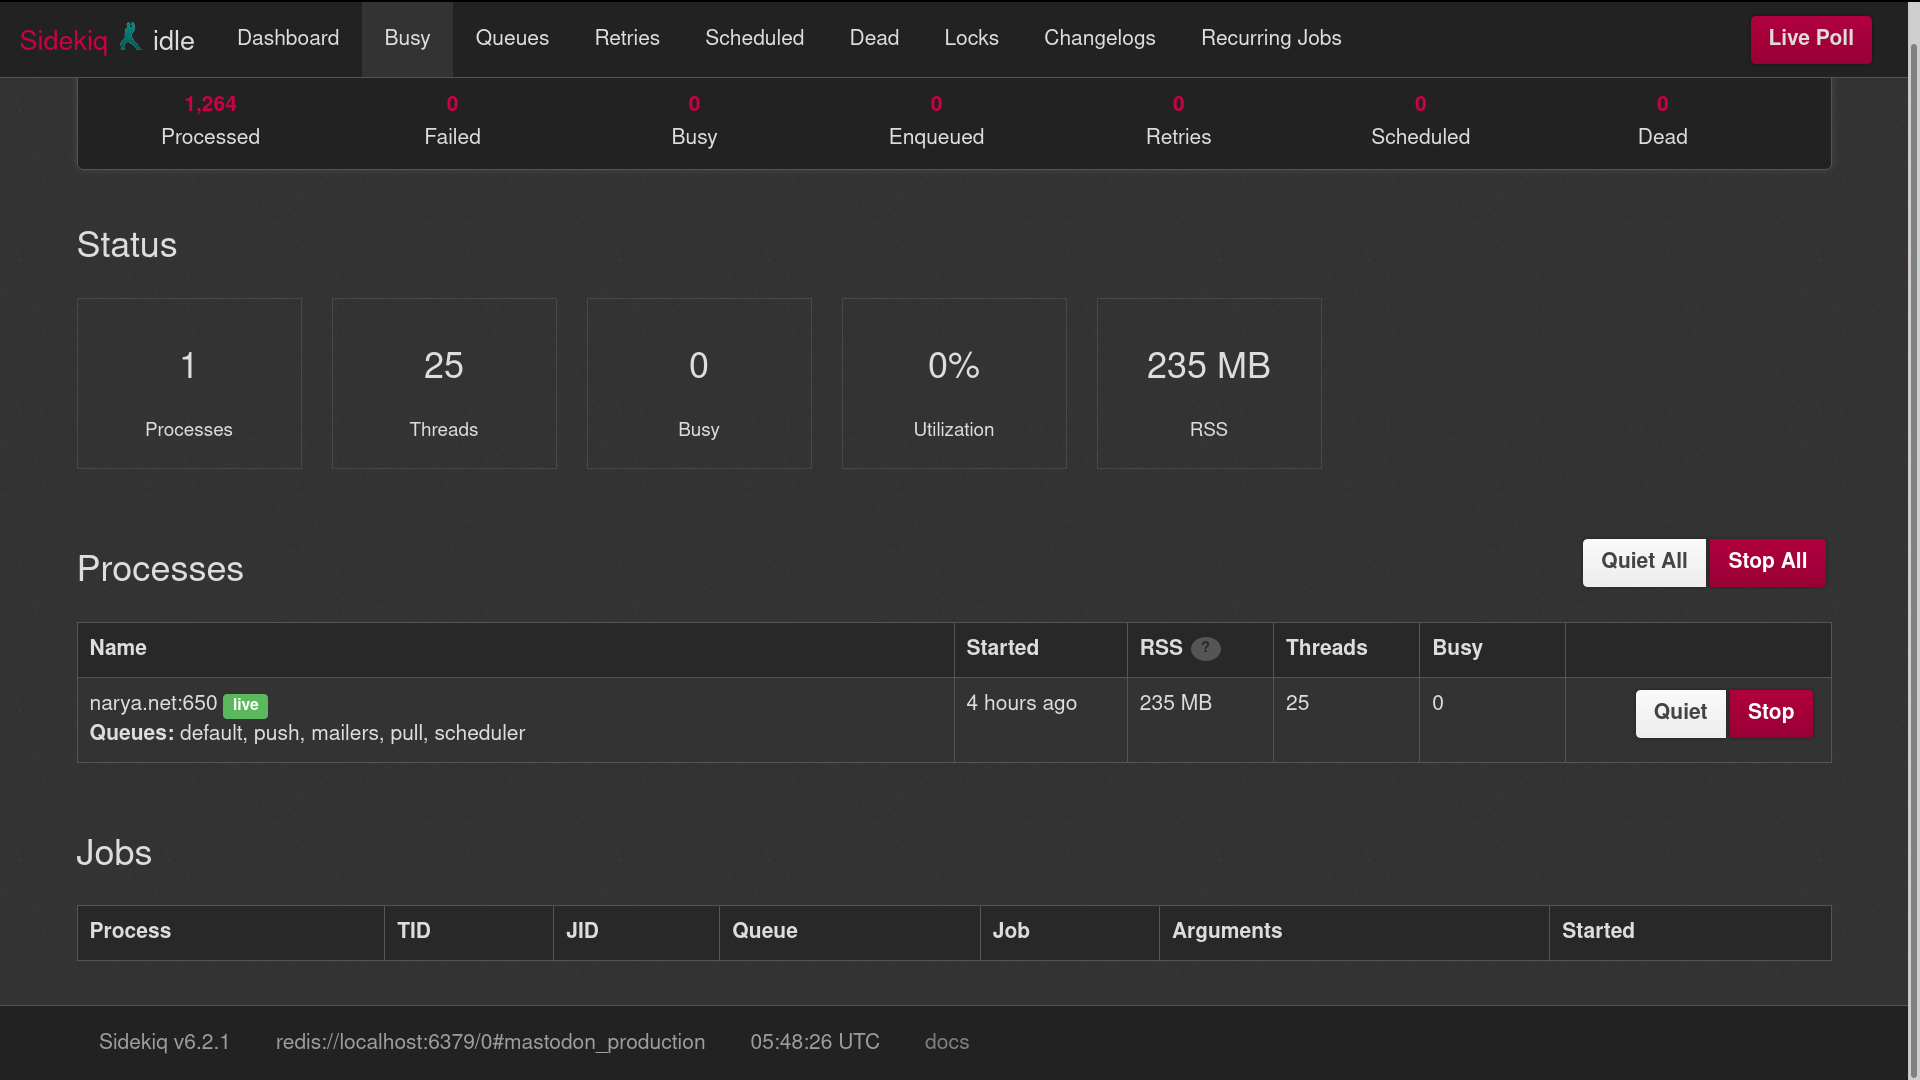This screenshot has width=1920, height=1080.
Task: Open the Dashboard tab
Action: [x=288, y=38]
